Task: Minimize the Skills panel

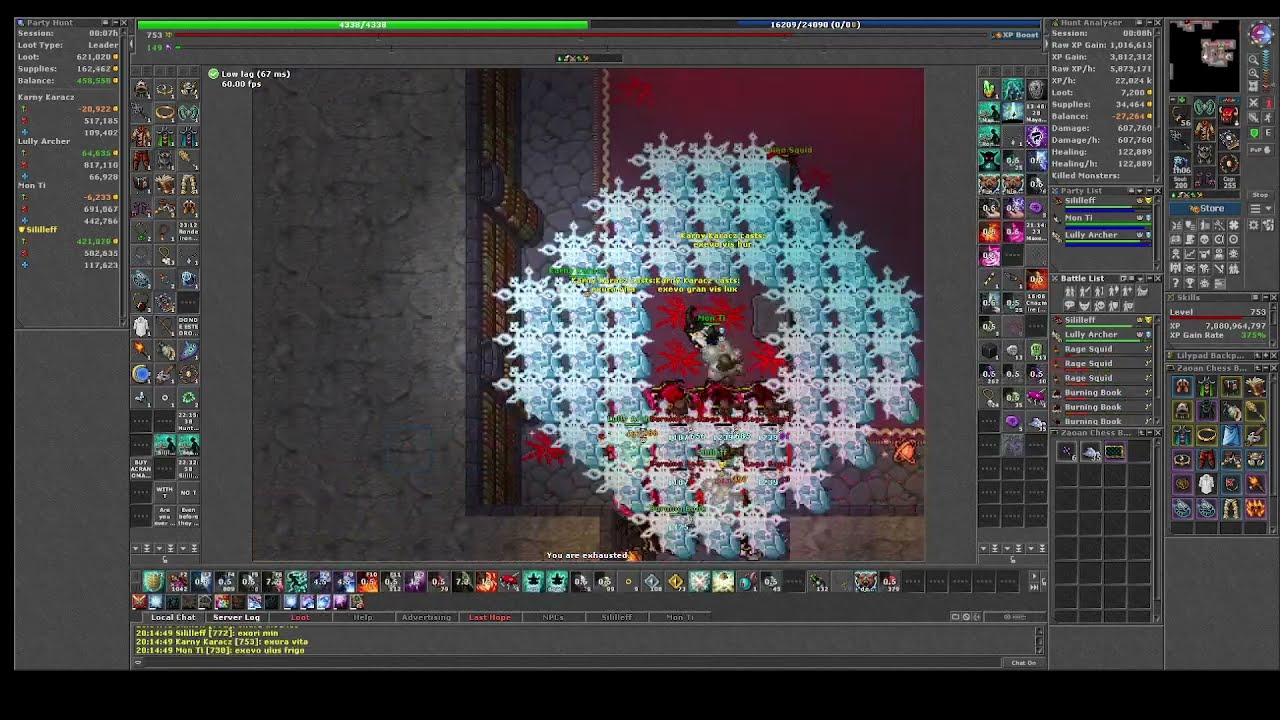Action: coord(1266,298)
